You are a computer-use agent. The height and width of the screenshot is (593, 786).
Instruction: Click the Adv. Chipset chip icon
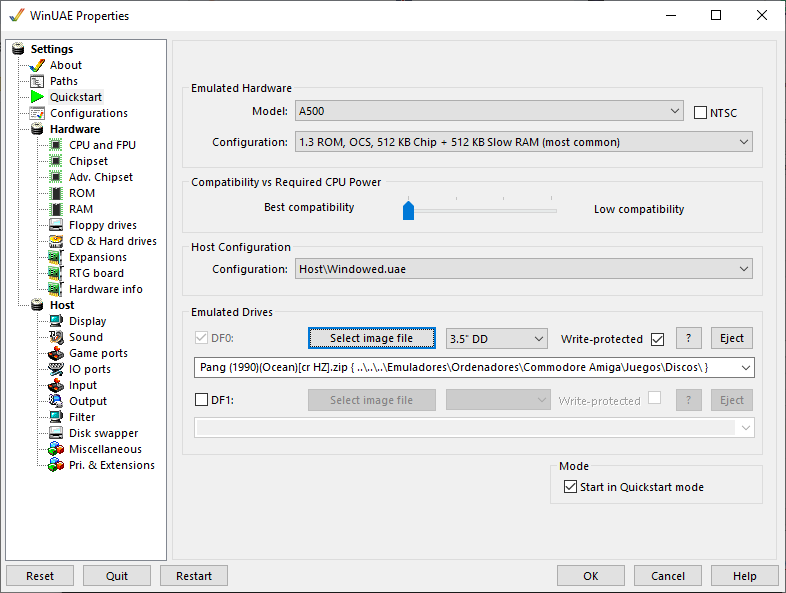pyautogui.click(x=56, y=177)
